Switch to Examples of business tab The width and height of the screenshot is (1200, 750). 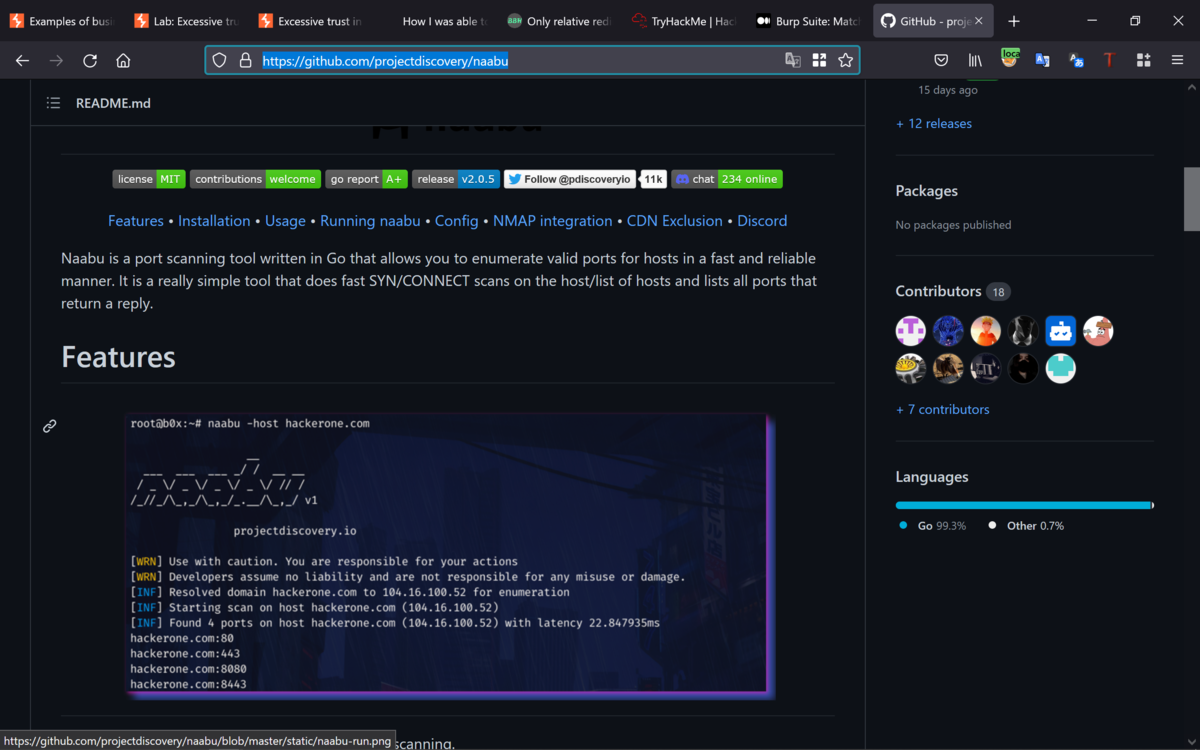[60, 21]
